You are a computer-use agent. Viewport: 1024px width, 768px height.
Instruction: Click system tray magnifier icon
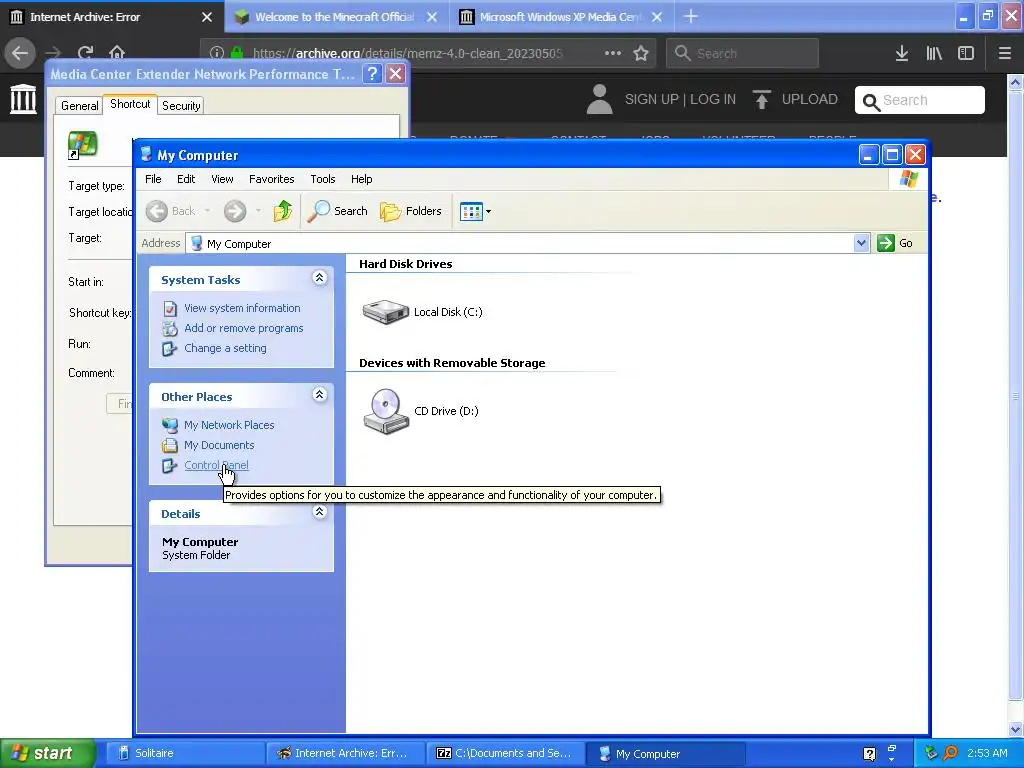click(x=950, y=753)
